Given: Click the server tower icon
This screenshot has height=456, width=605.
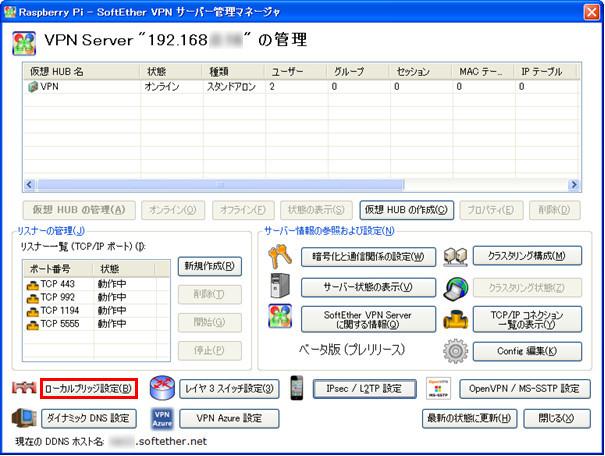Looking at the screenshot, I should 280,286.
